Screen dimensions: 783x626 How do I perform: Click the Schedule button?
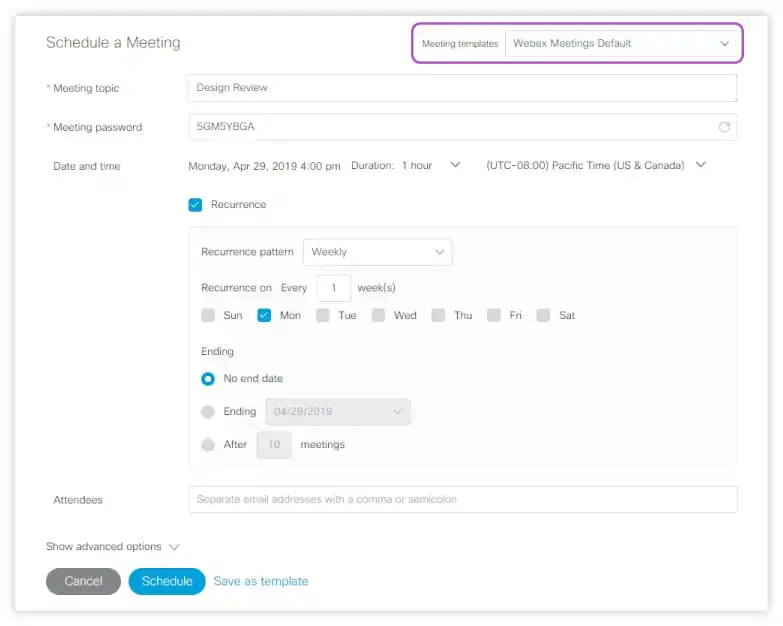(167, 581)
